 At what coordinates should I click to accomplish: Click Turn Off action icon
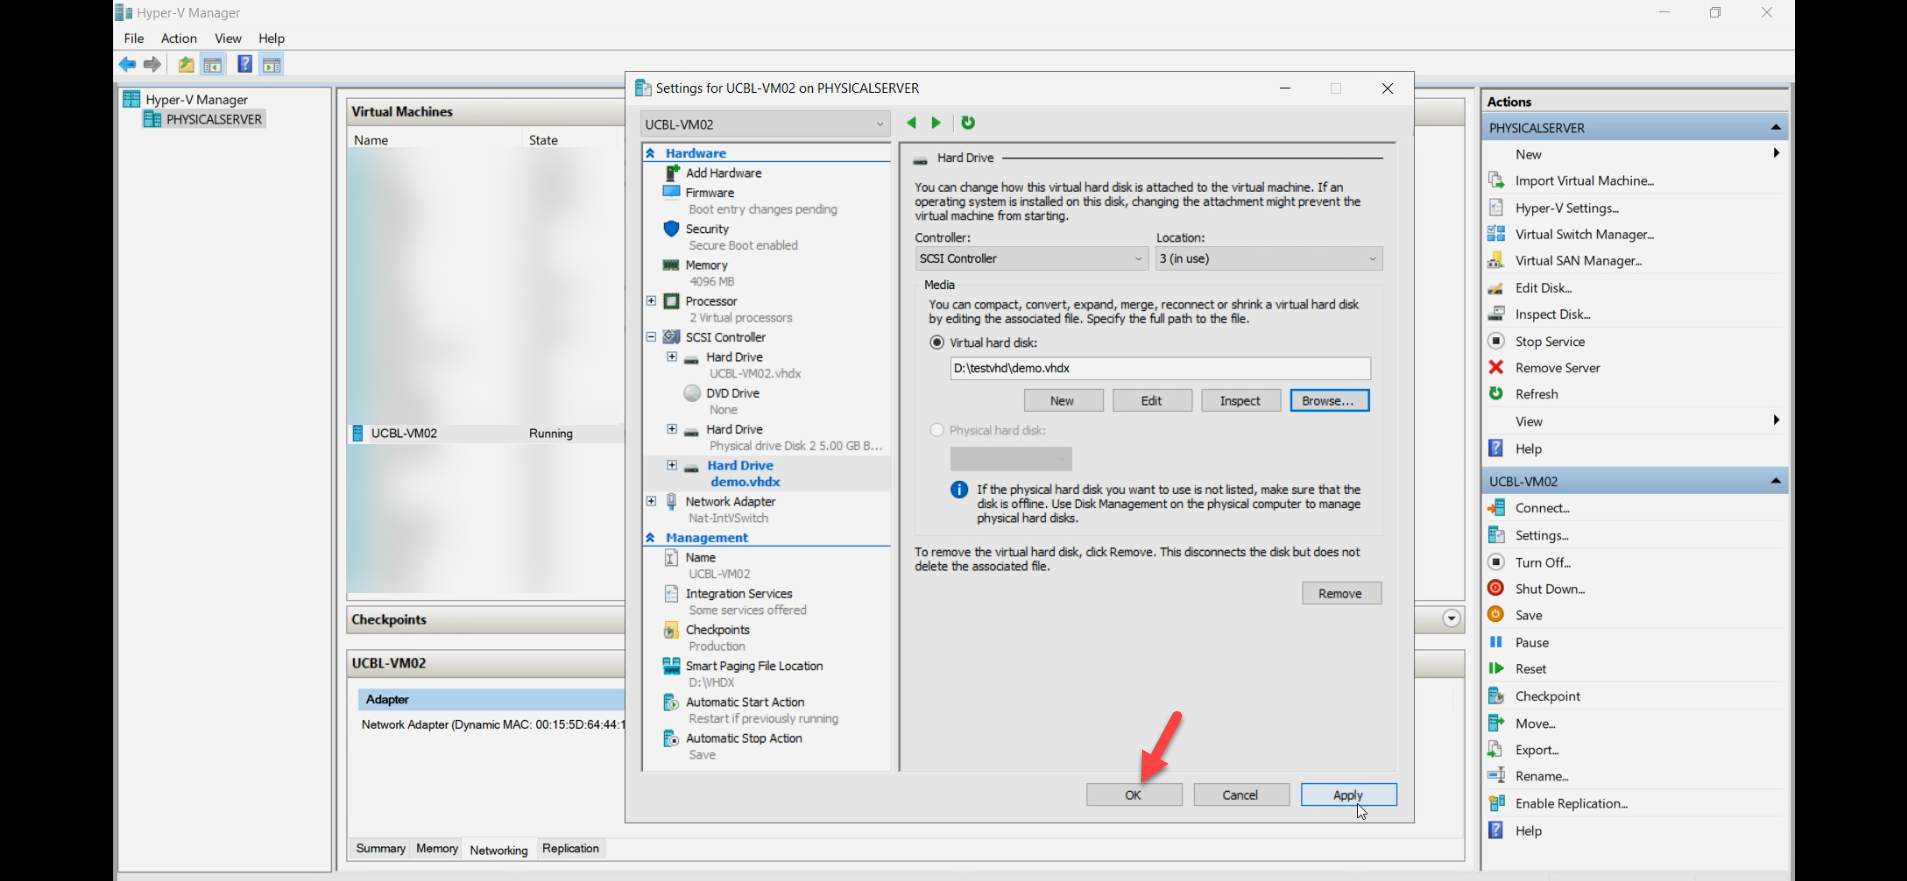[1496, 562]
